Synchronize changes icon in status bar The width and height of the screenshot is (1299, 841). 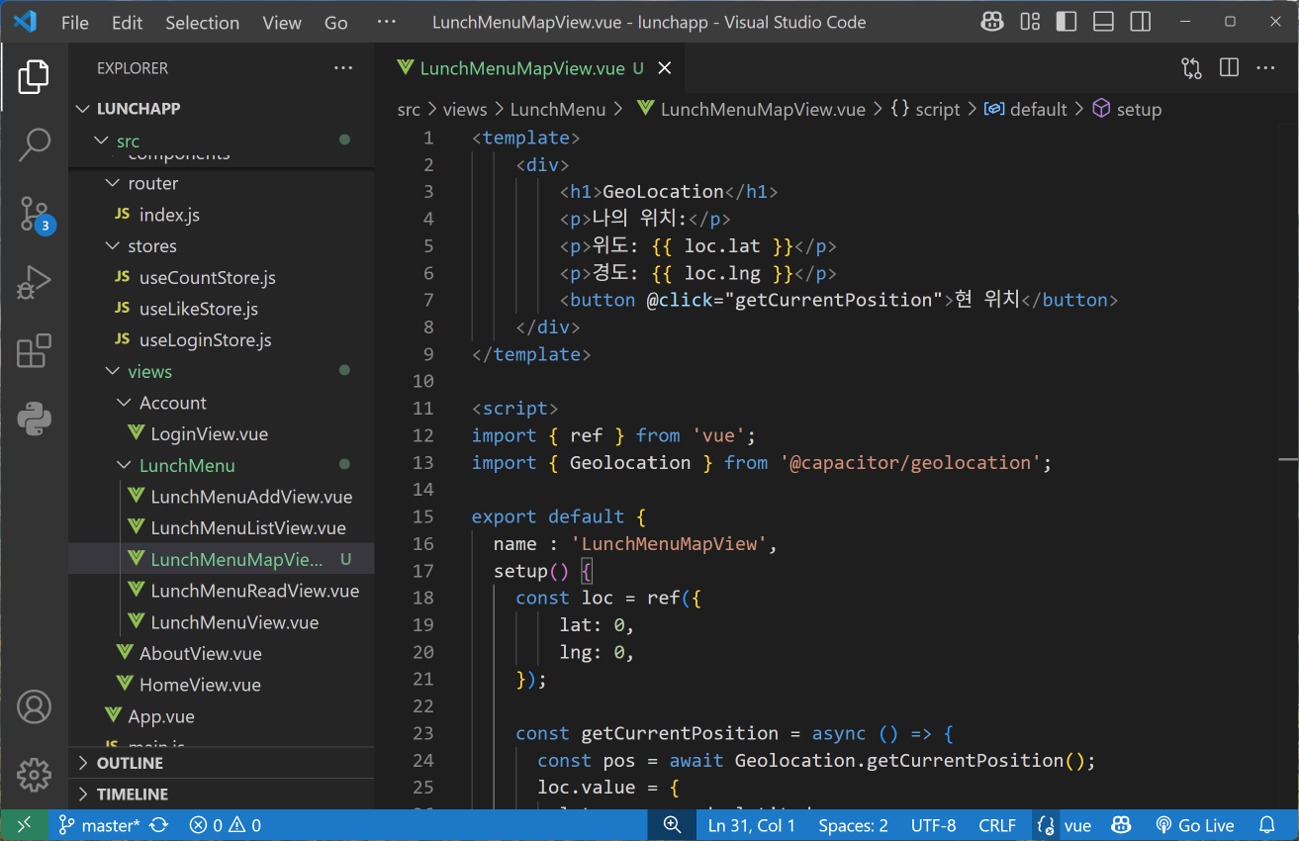159,825
